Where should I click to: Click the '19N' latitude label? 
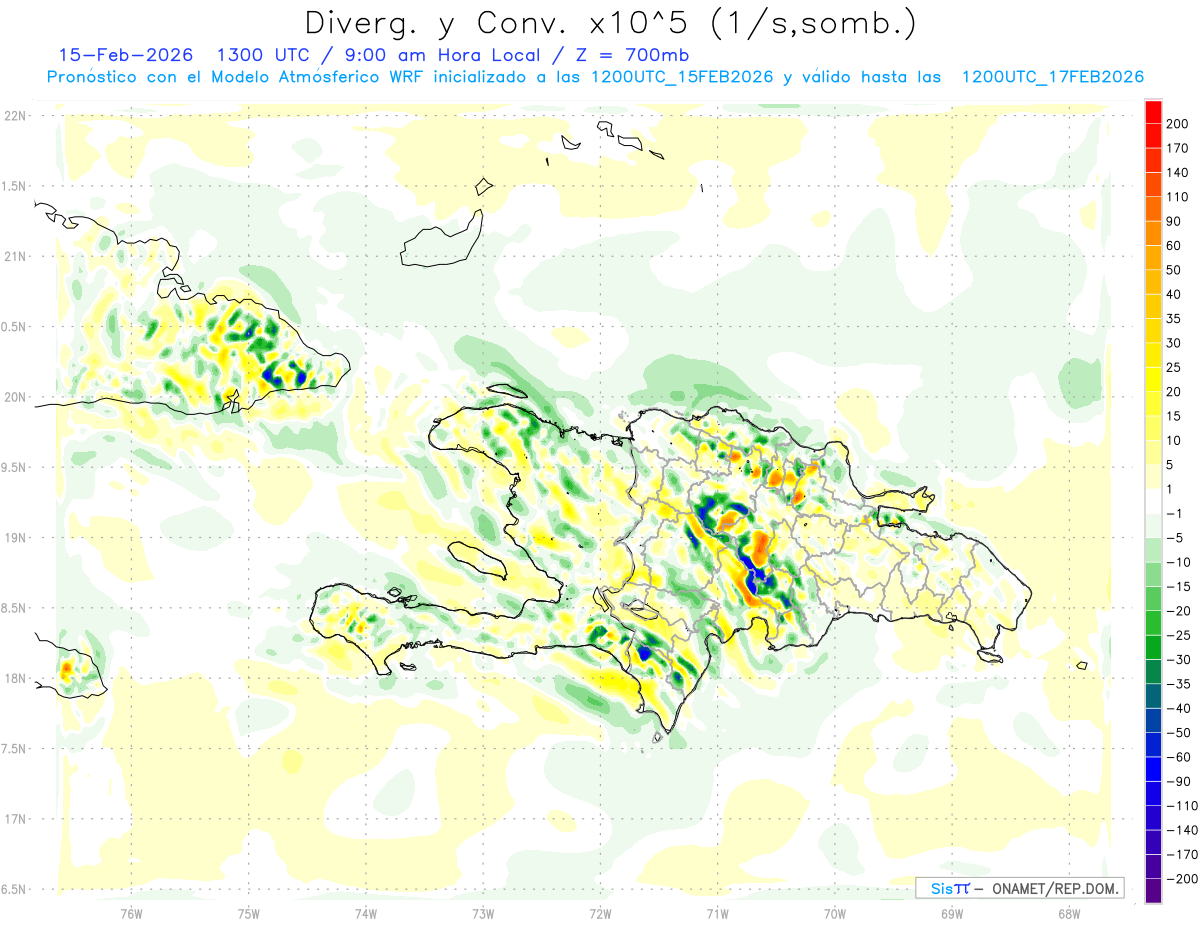coord(14,538)
